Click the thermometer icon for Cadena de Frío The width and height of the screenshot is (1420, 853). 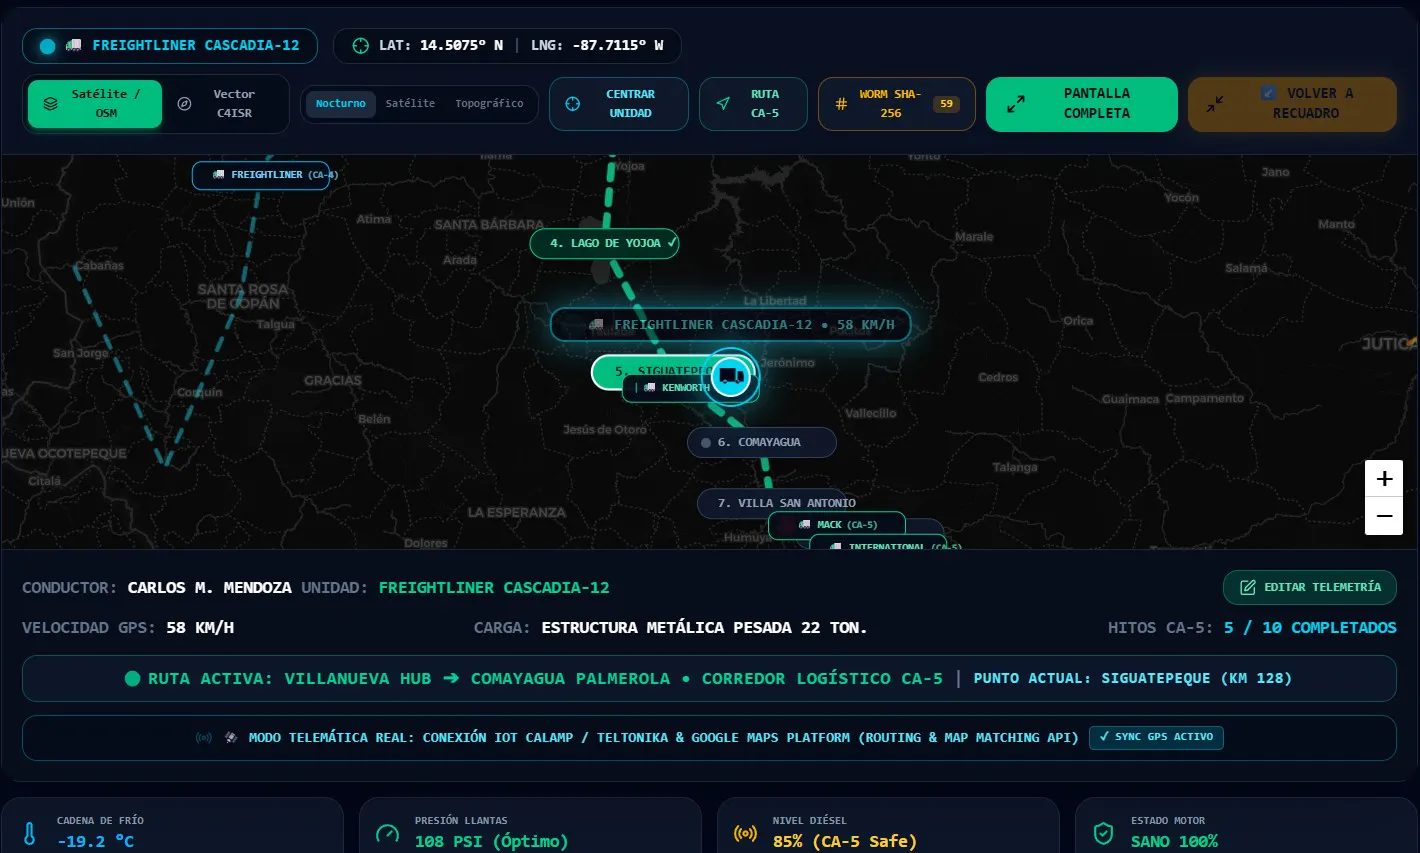click(x=29, y=833)
